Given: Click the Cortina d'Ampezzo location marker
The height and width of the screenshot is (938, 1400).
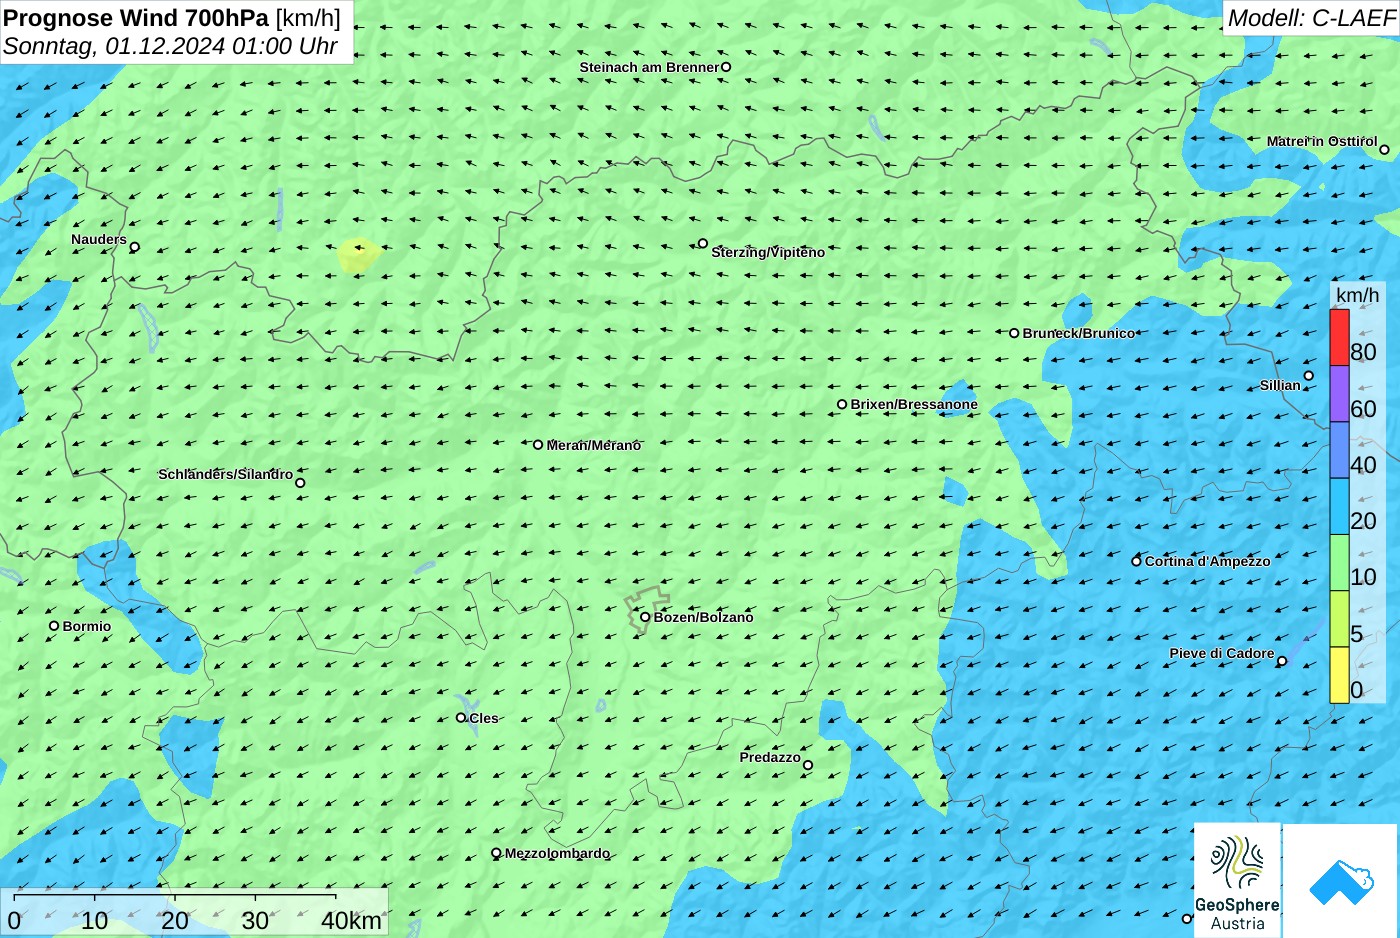Looking at the screenshot, I should point(1136,561).
